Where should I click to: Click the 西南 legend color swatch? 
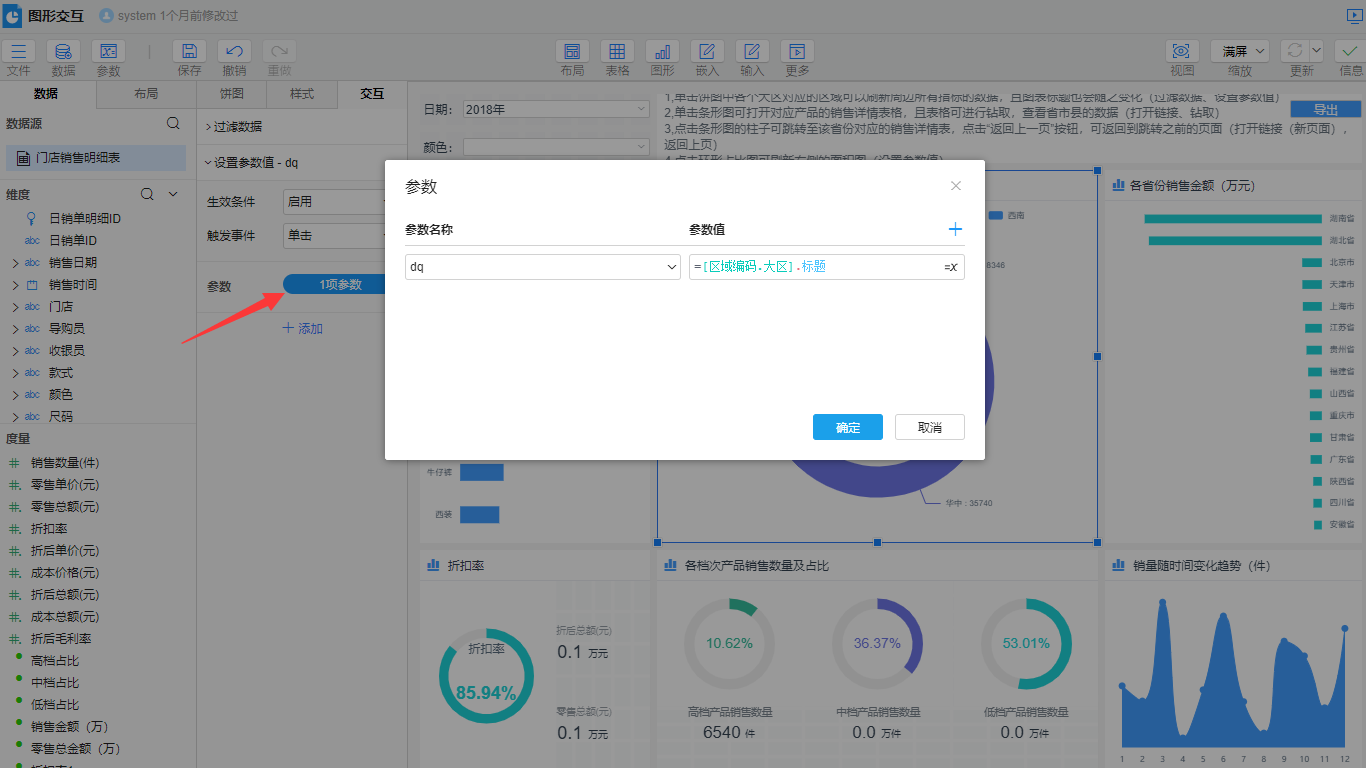coord(996,215)
